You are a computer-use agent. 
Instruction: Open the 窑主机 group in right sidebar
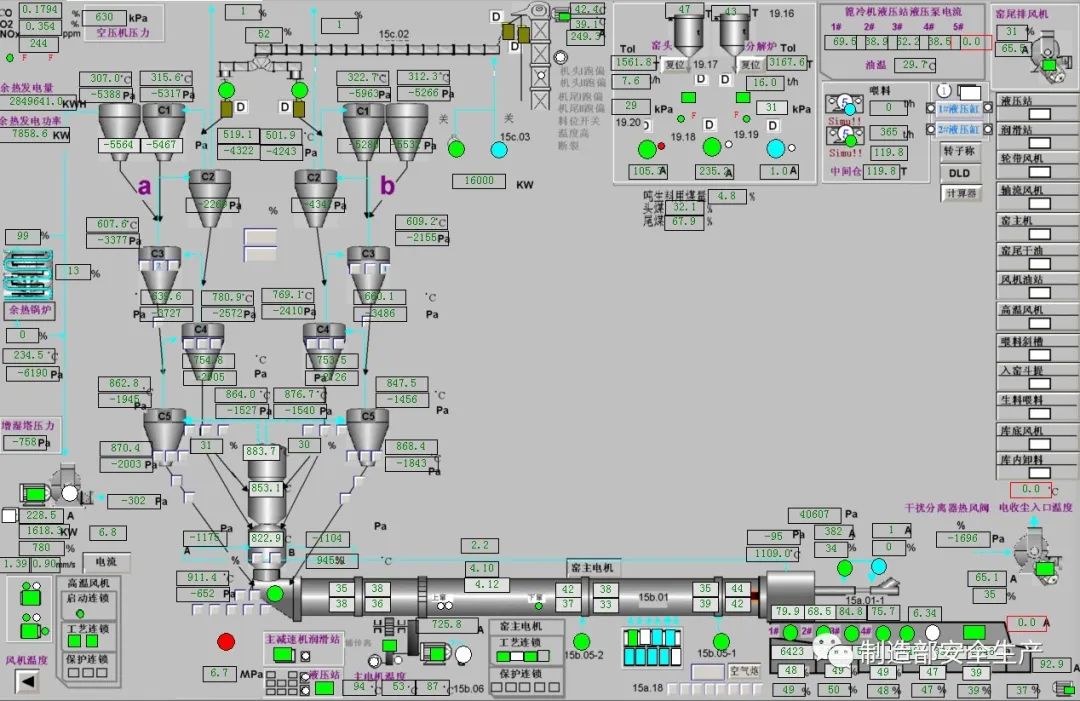click(1037, 227)
